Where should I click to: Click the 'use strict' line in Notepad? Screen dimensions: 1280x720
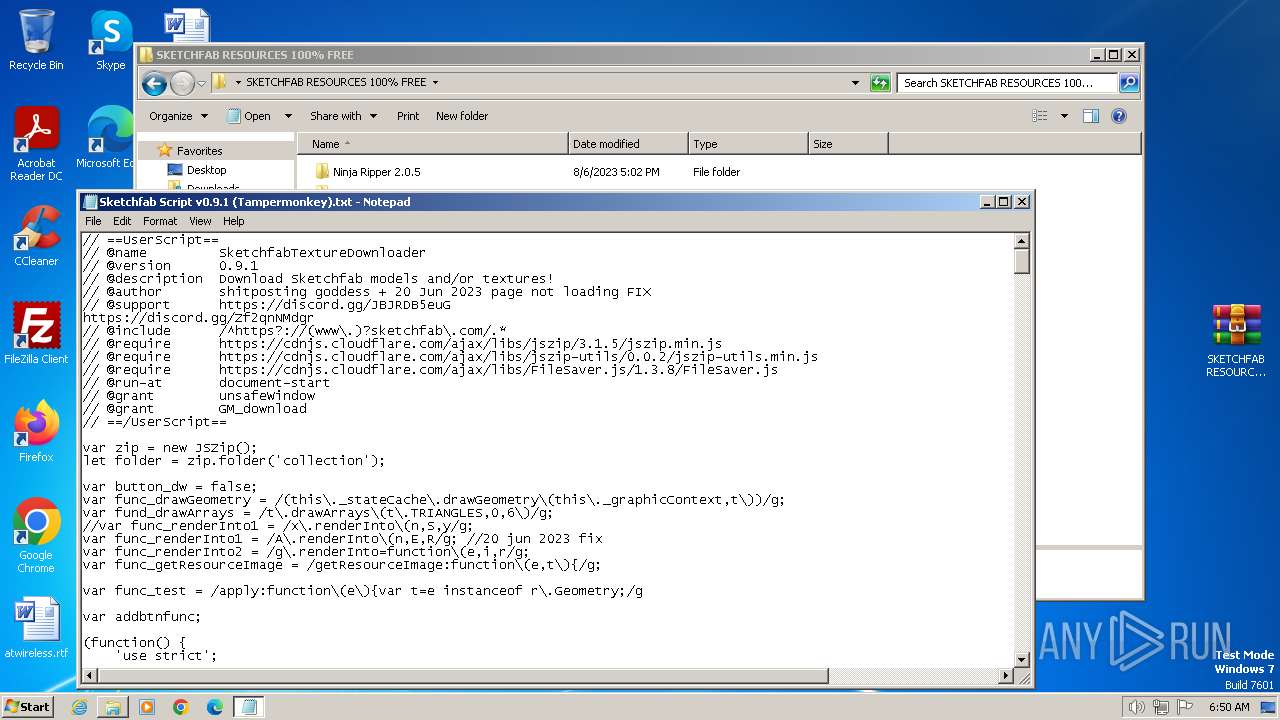[x=165, y=656]
